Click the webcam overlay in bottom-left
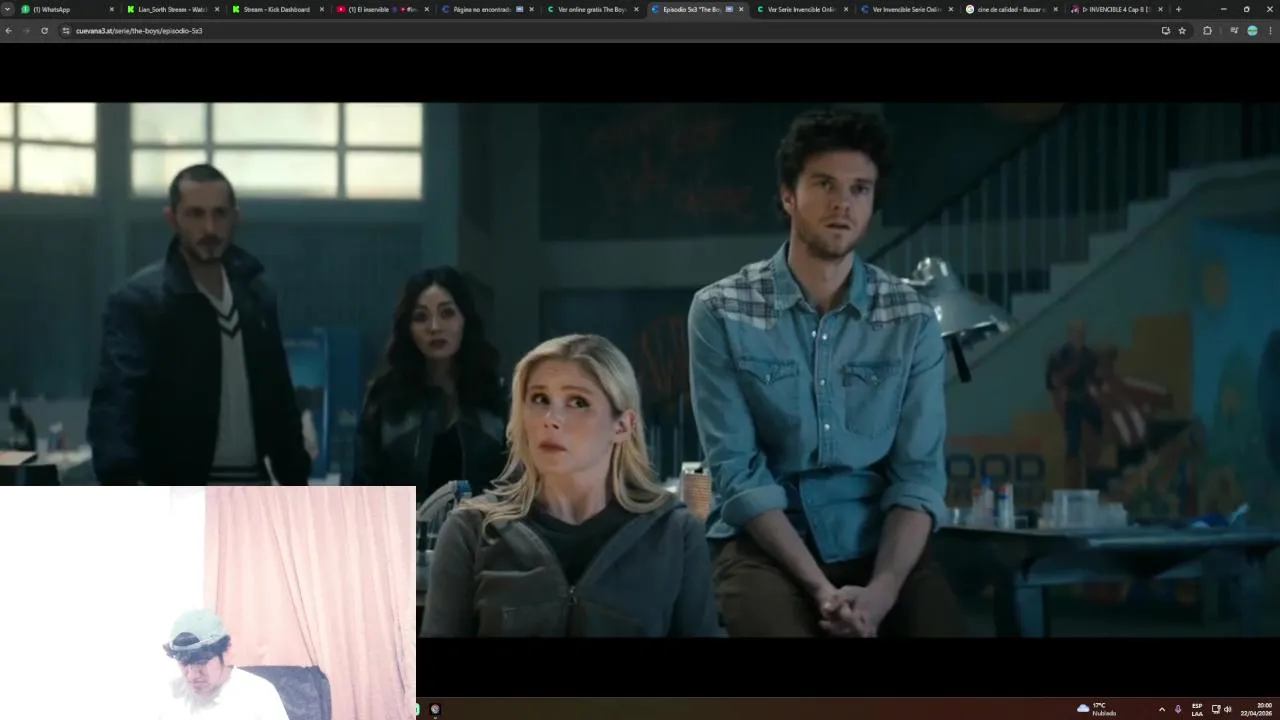 point(208,603)
